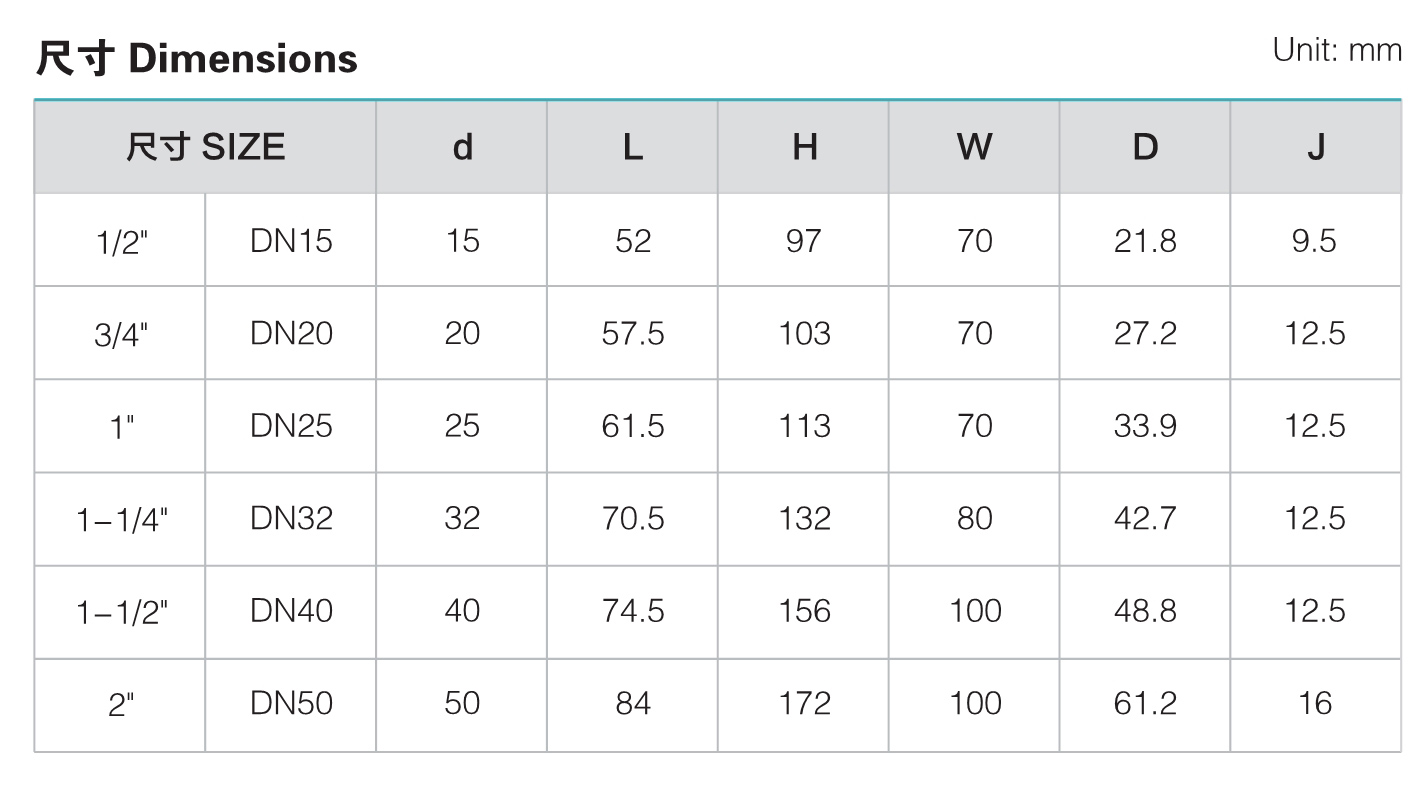
Task: Select the 61.2 diameter value
Action: coord(1145,704)
